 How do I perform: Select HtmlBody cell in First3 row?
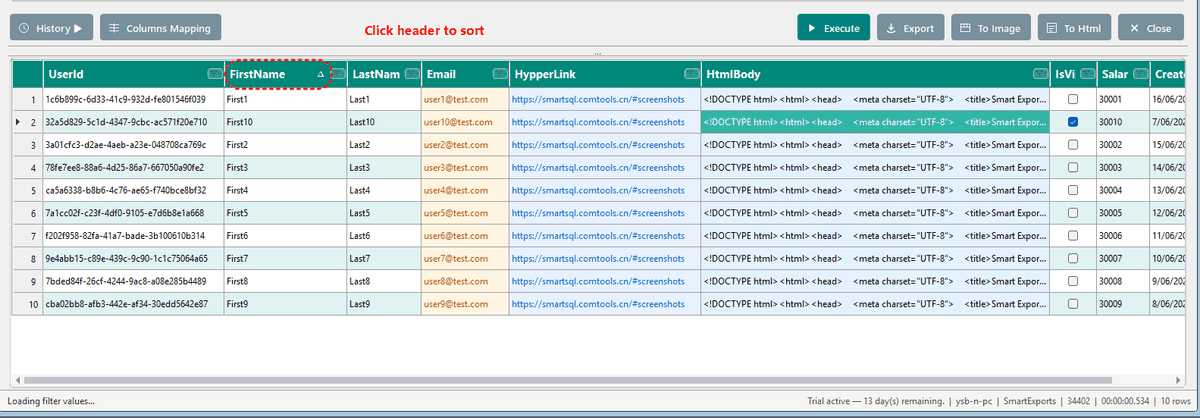pyautogui.click(x=875, y=167)
